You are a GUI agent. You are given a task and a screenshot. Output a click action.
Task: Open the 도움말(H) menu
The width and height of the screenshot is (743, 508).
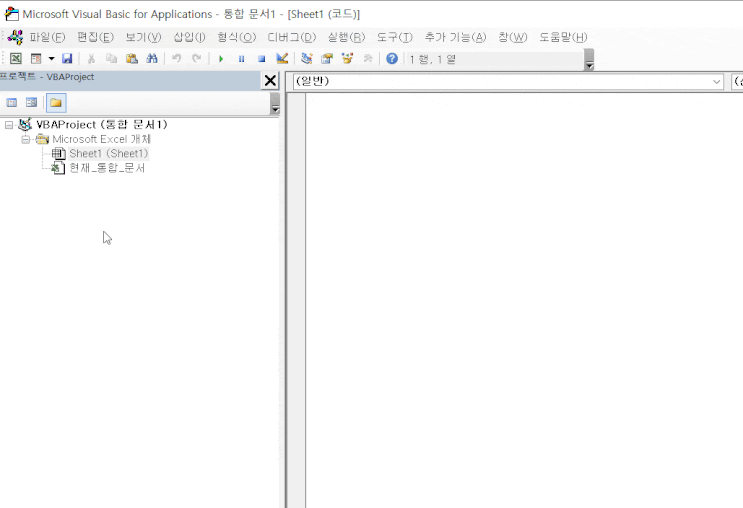click(563, 37)
